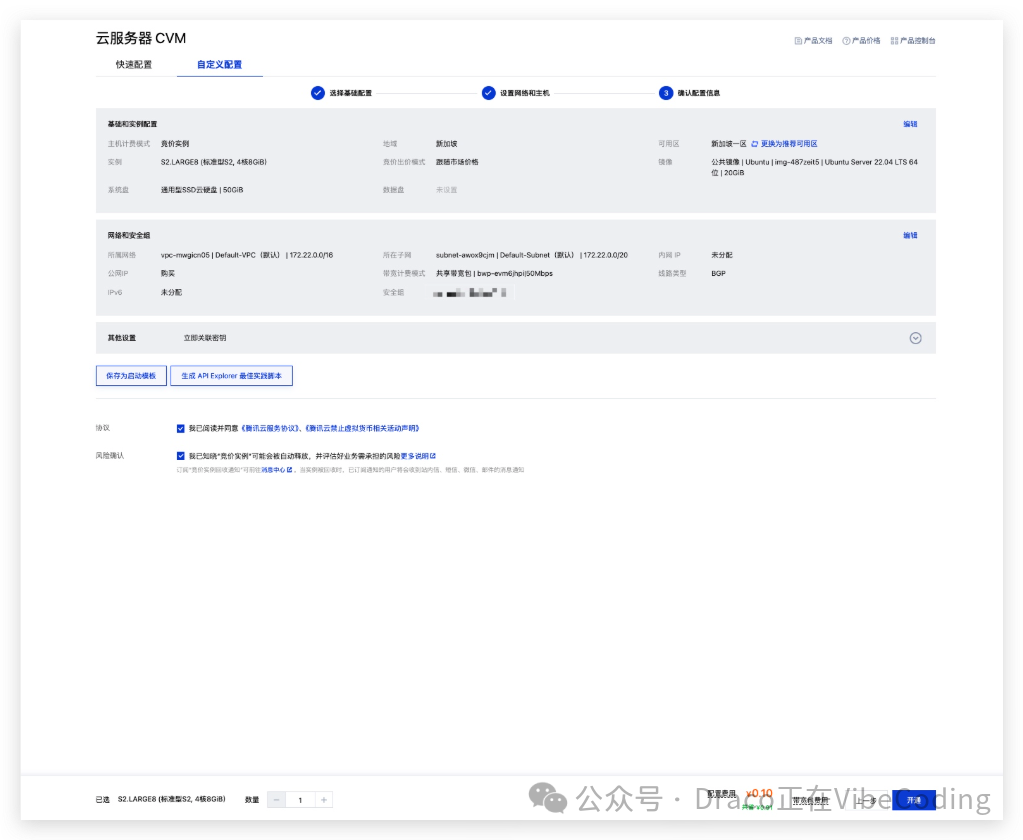Toggle the 风险确认 risk acknowledgment checkbox

point(180,456)
